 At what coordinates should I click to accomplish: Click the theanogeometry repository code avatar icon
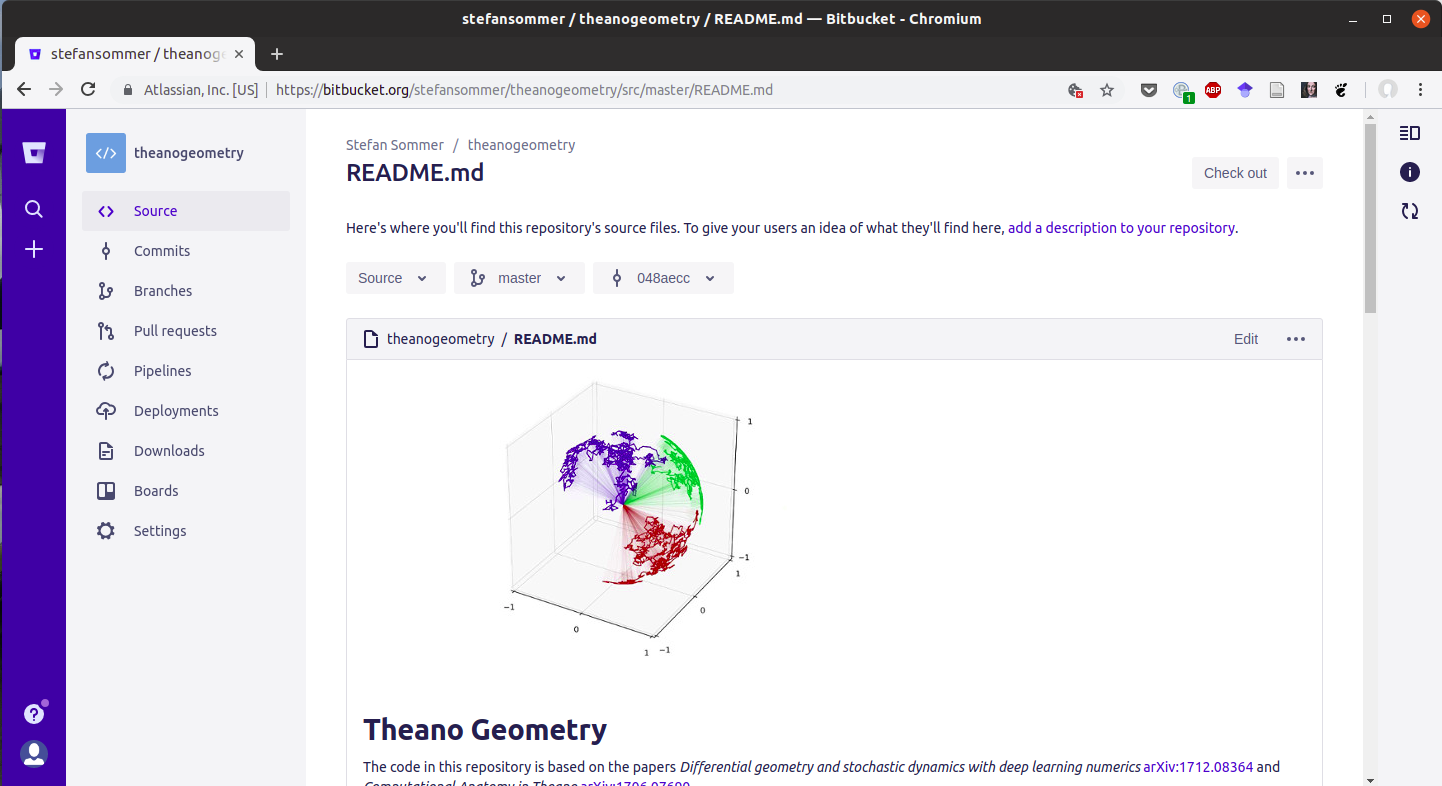click(x=106, y=153)
